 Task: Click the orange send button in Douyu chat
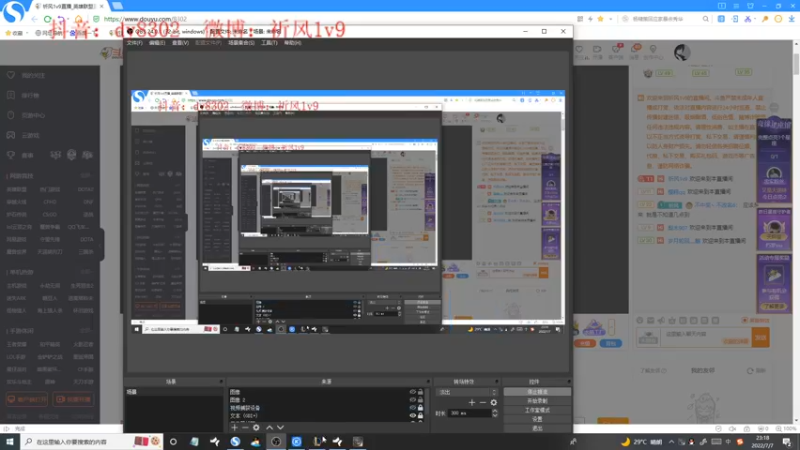click(760, 337)
